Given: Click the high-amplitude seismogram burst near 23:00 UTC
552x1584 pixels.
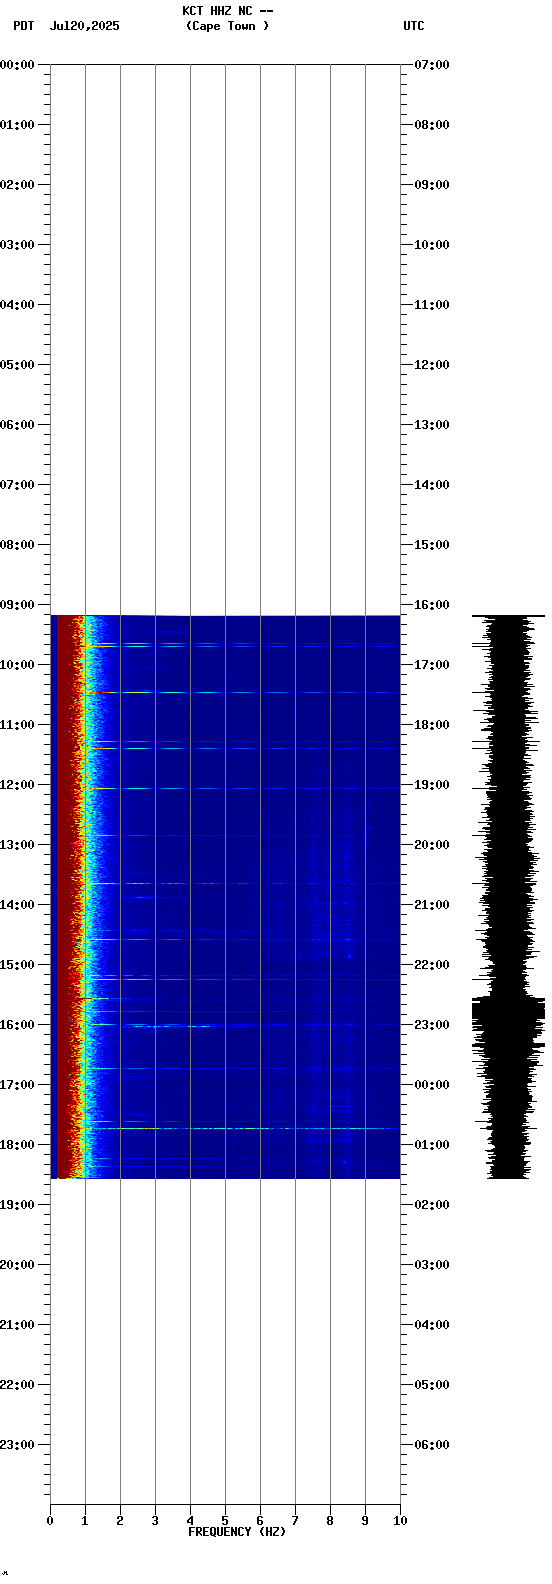Looking at the screenshot, I should (x=508, y=1022).
